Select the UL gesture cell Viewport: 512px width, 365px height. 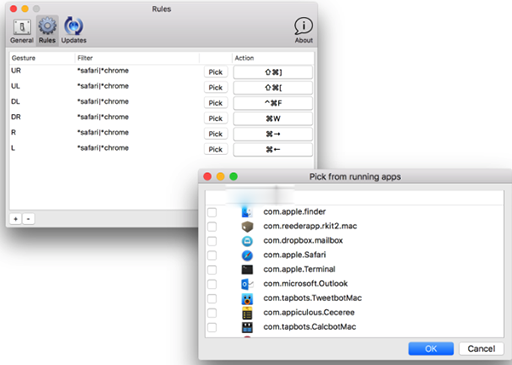click(x=15, y=86)
